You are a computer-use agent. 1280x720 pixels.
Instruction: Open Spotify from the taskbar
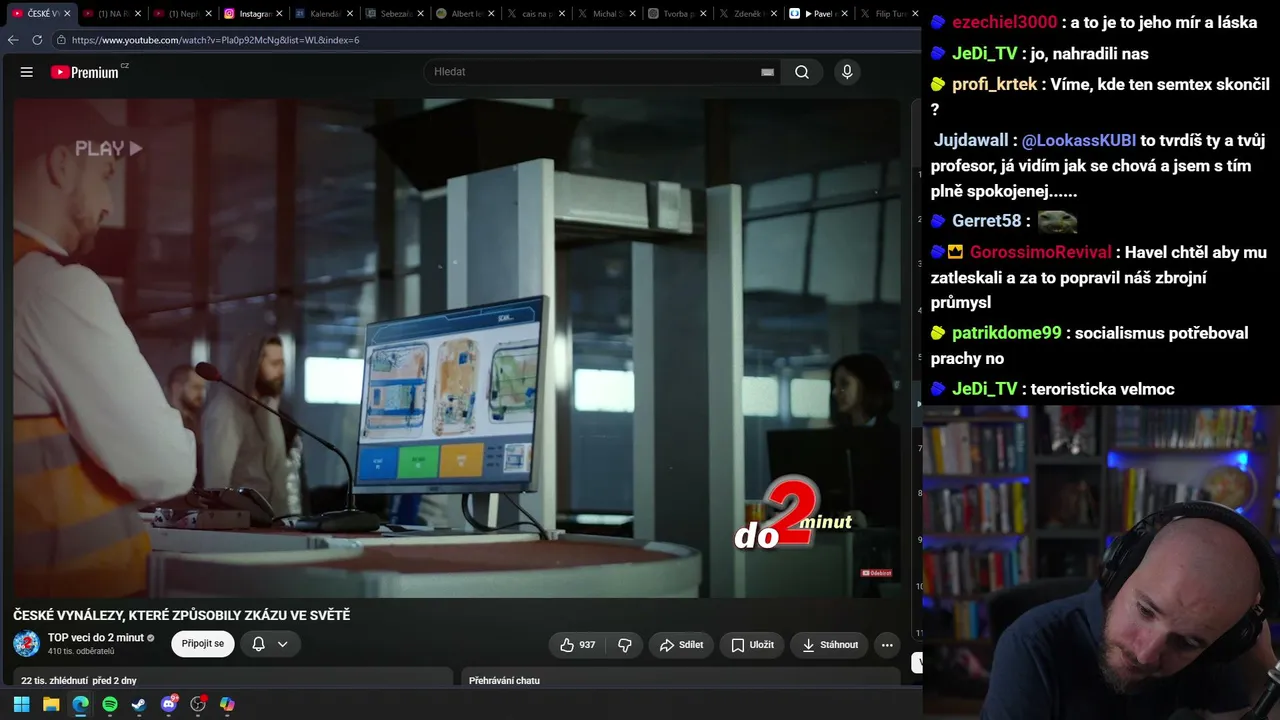(x=110, y=704)
